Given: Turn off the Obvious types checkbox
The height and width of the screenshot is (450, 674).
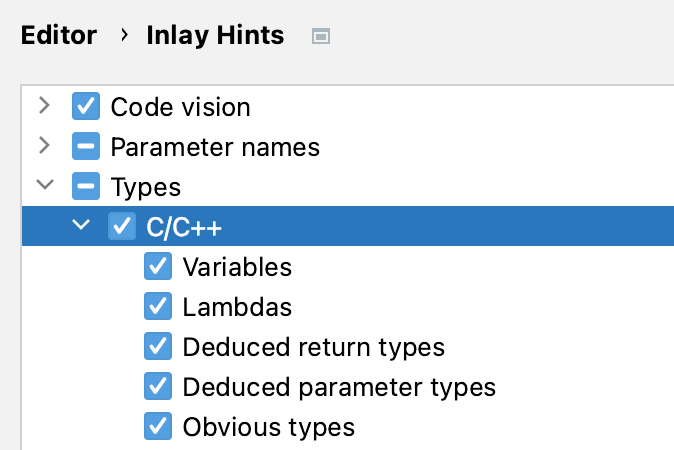Looking at the screenshot, I should click(158, 427).
